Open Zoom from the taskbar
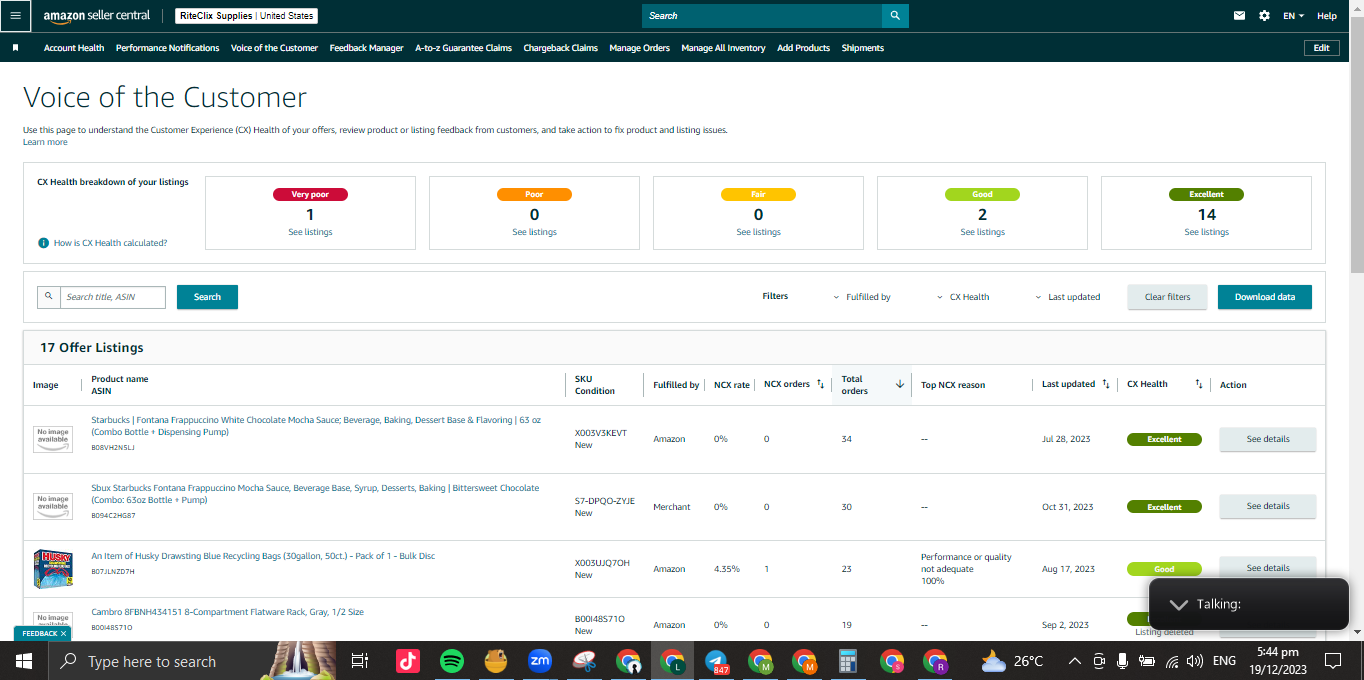The image size is (1364, 680). tap(540, 661)
